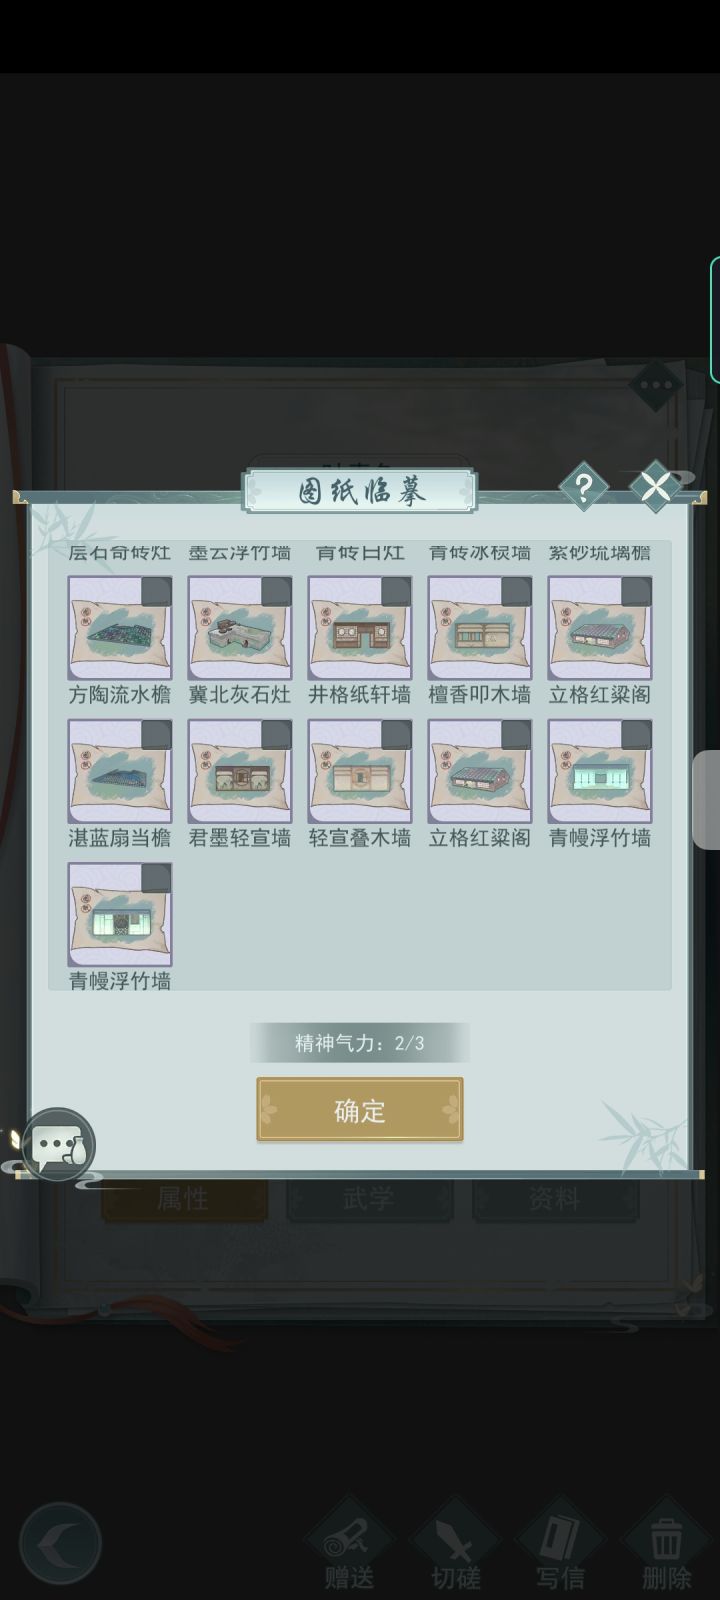Tap the 写信 letter icon
Viewport: 720px width, 1600px height.
point(560,1544)
